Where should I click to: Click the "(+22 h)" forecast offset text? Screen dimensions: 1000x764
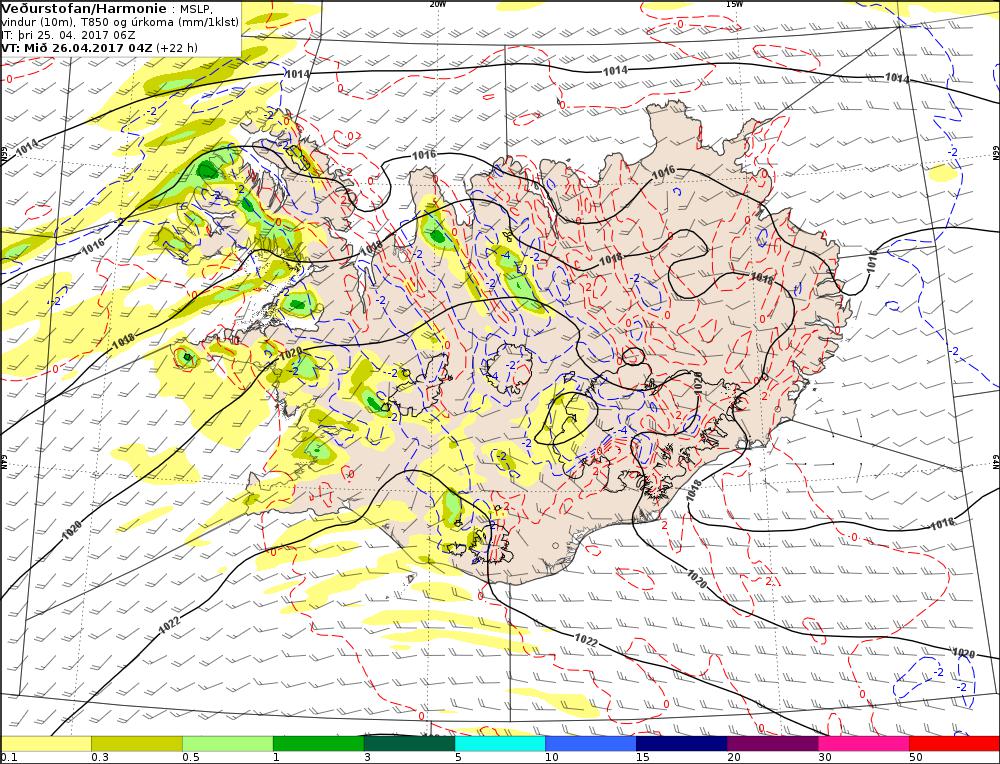pos(177,48)
